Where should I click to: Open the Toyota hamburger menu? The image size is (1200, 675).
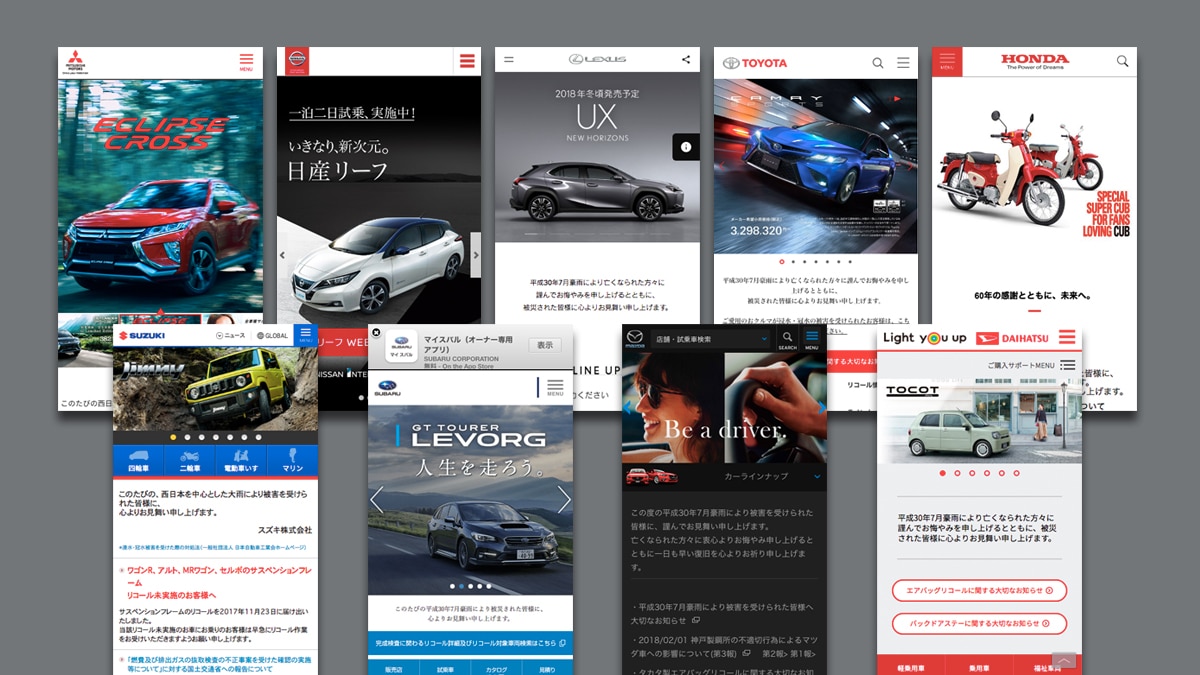[x=903, y=63]
